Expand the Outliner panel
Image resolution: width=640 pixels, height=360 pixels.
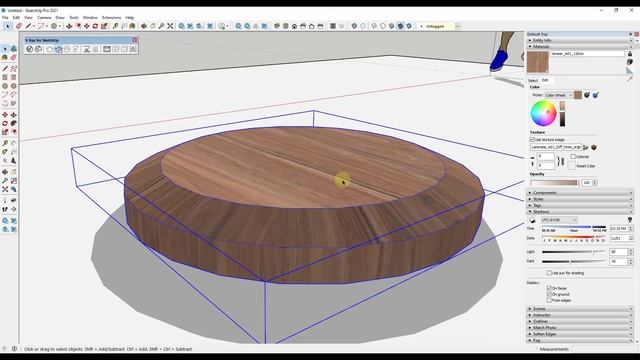(x=580, y=321)
